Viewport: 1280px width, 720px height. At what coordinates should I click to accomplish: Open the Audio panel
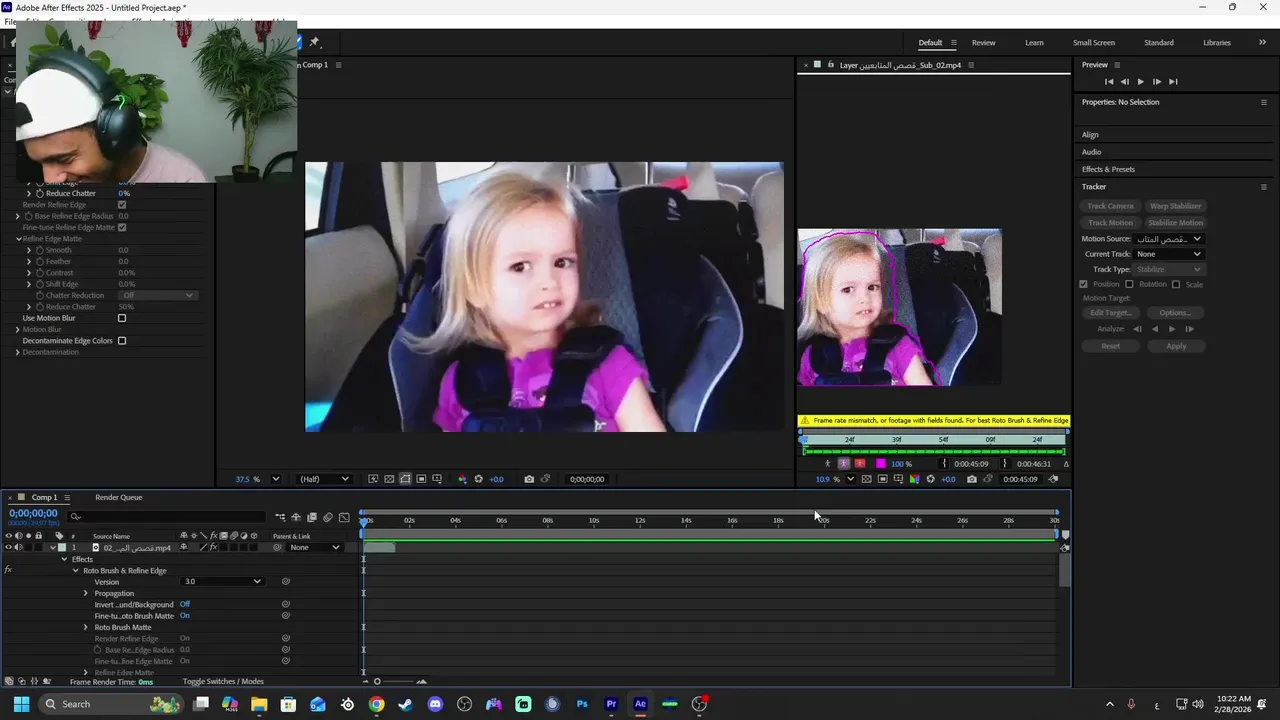tap(1091, 152)
